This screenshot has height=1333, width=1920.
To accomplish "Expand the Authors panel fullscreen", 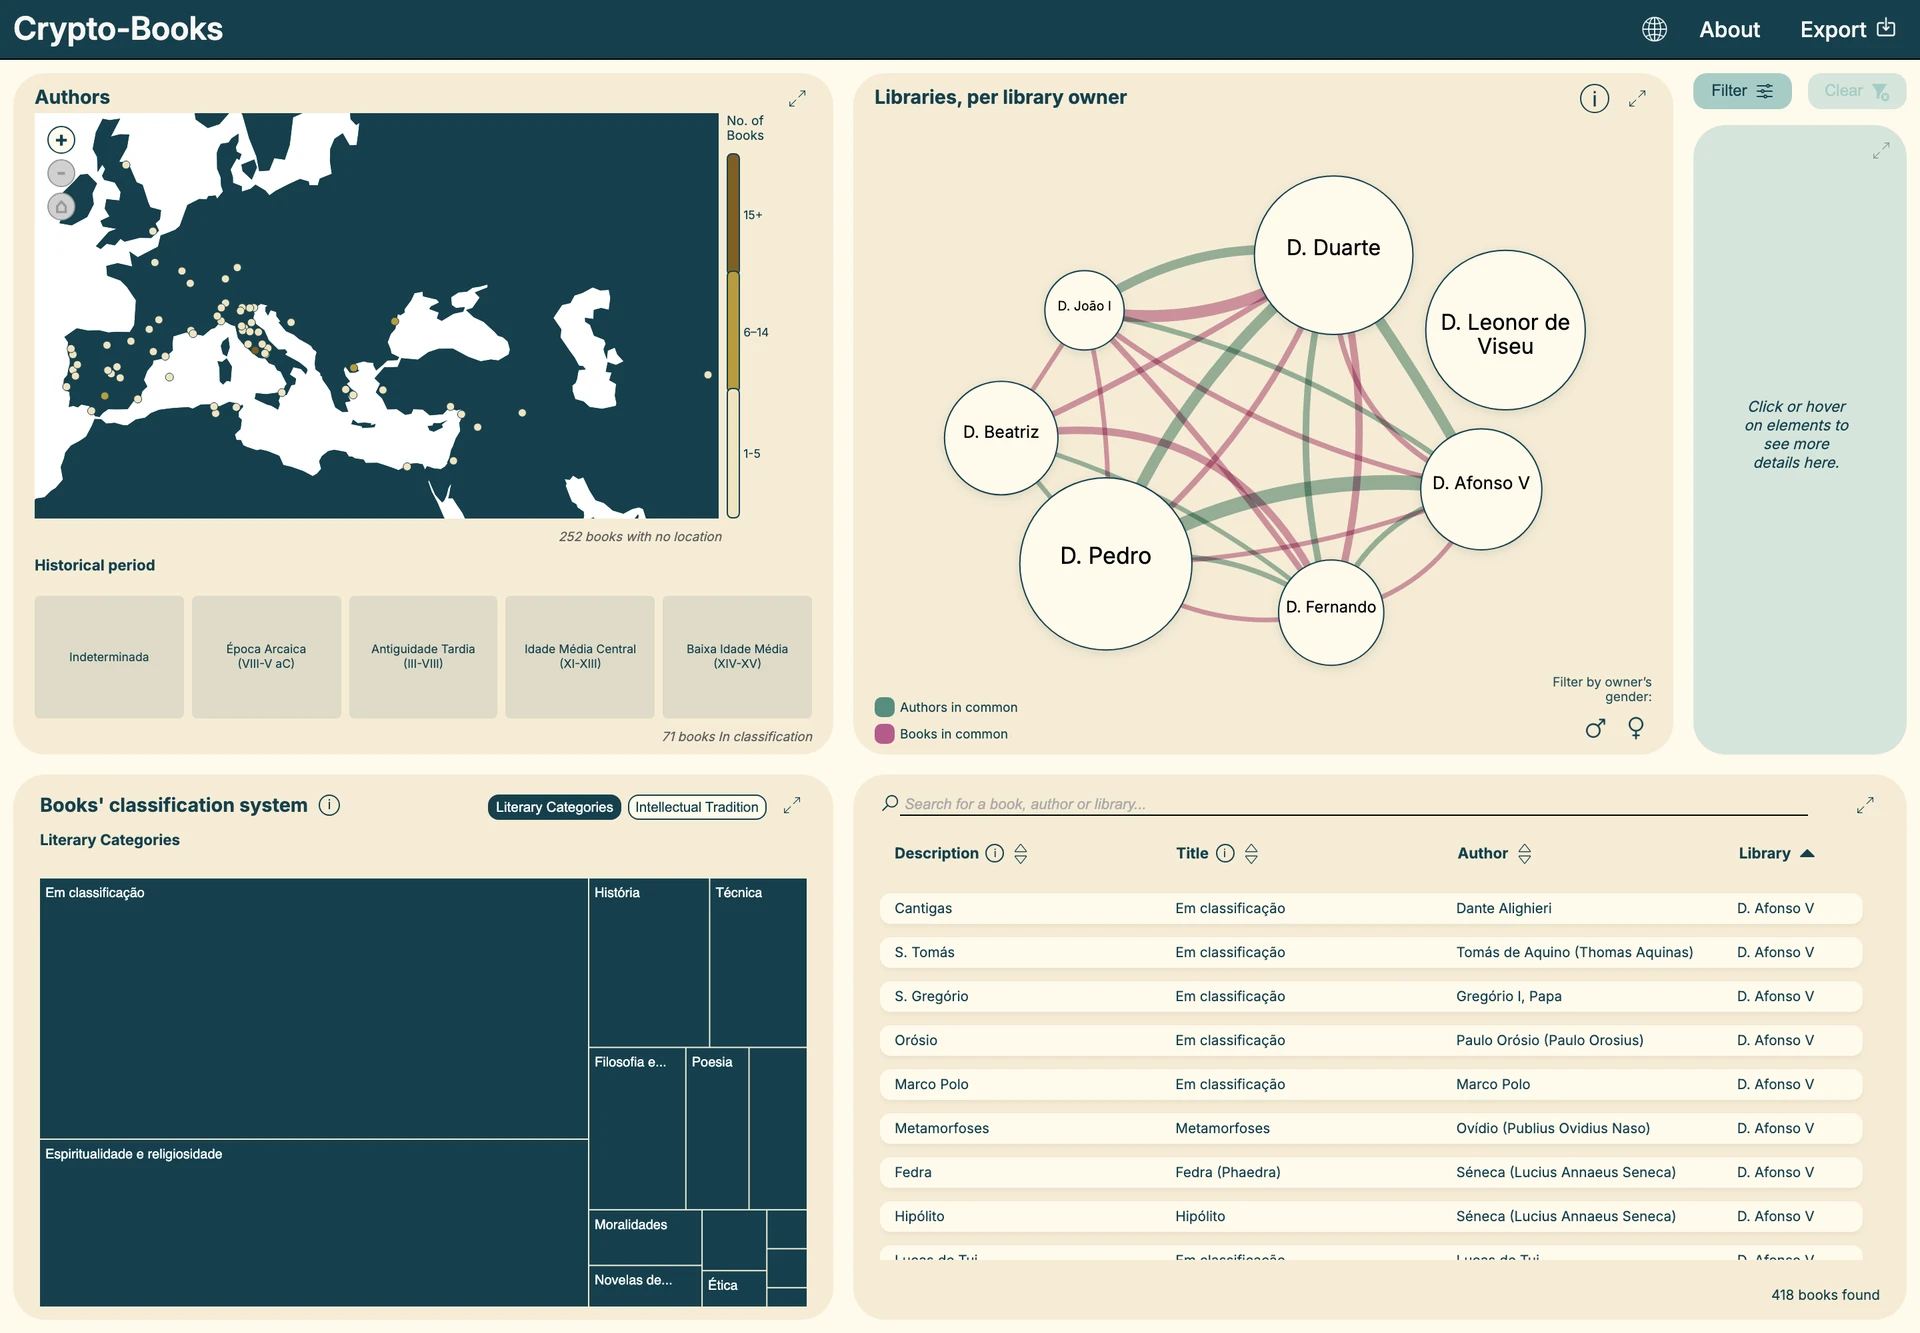I will (797, 99).
